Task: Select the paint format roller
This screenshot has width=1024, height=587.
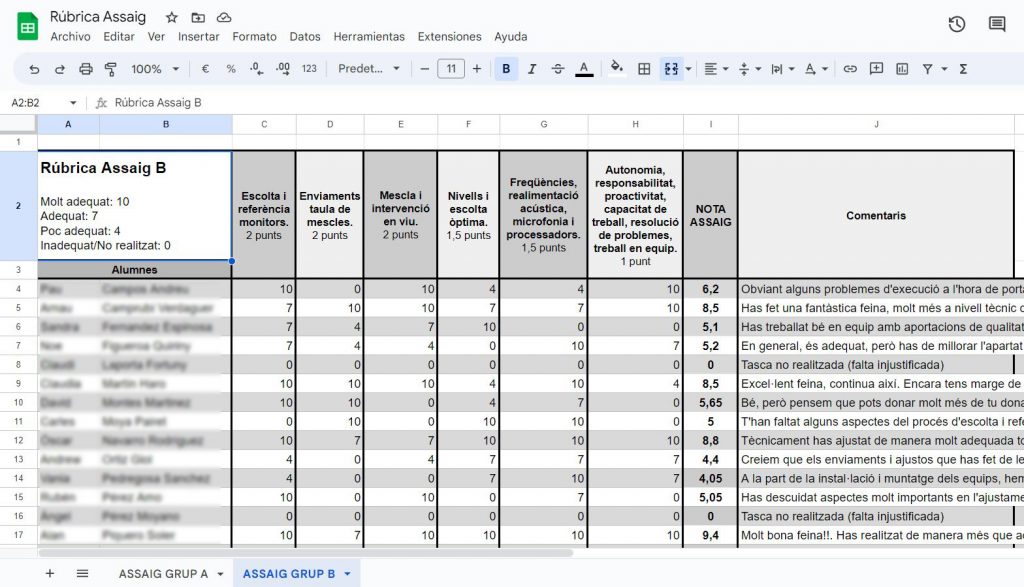Action: click(110, 69)
